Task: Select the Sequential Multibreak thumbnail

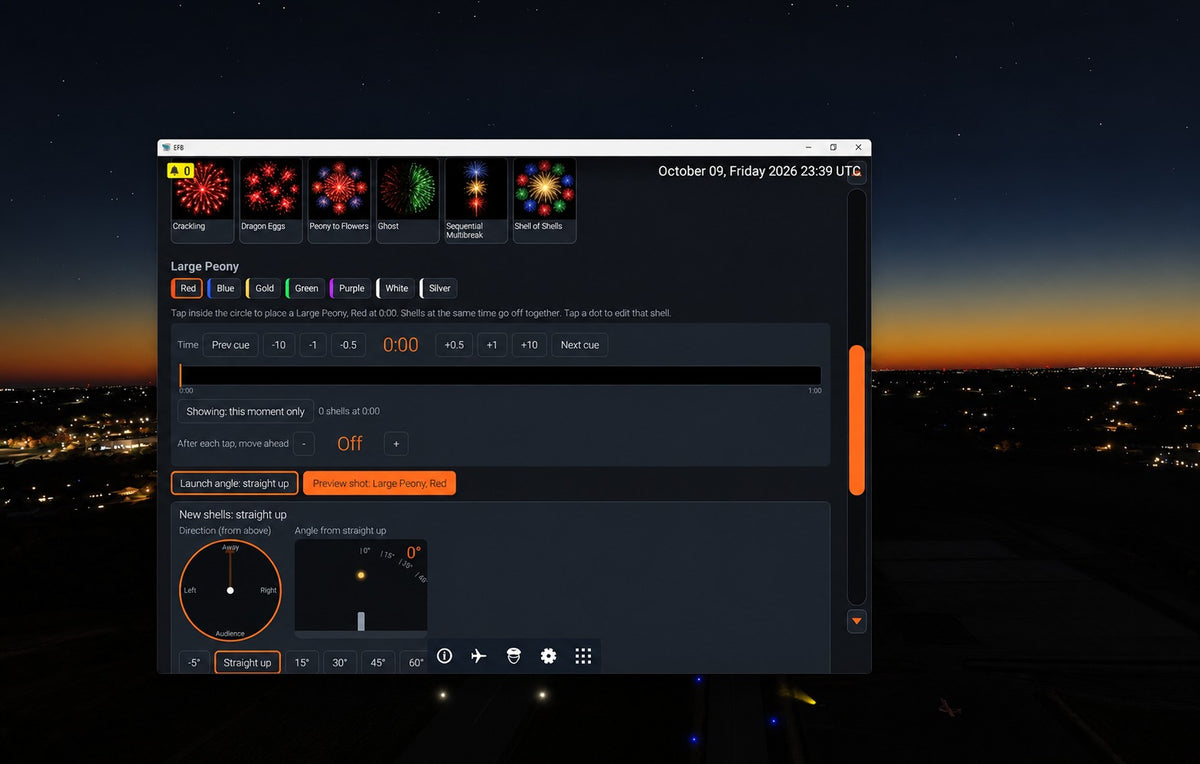Action: click(x=476, y=200)
